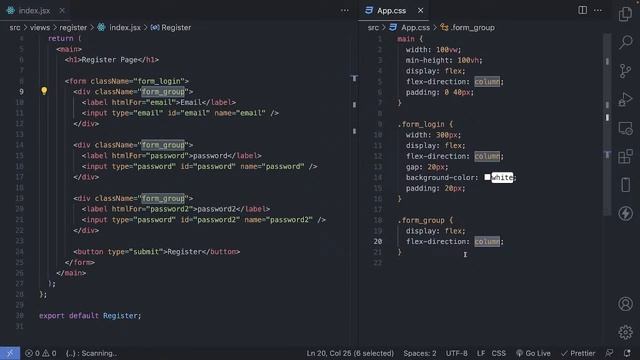This screenshot has height=360, width=640.
Task: Click Prettier in the status bar
Action: (578, 353)
